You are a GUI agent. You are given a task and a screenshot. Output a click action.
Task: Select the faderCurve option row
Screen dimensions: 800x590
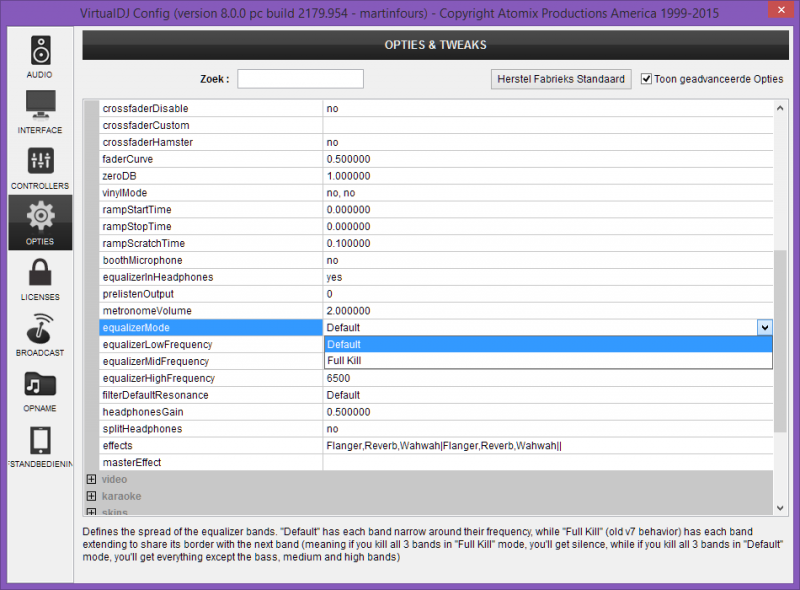click(x=436, y=159)
